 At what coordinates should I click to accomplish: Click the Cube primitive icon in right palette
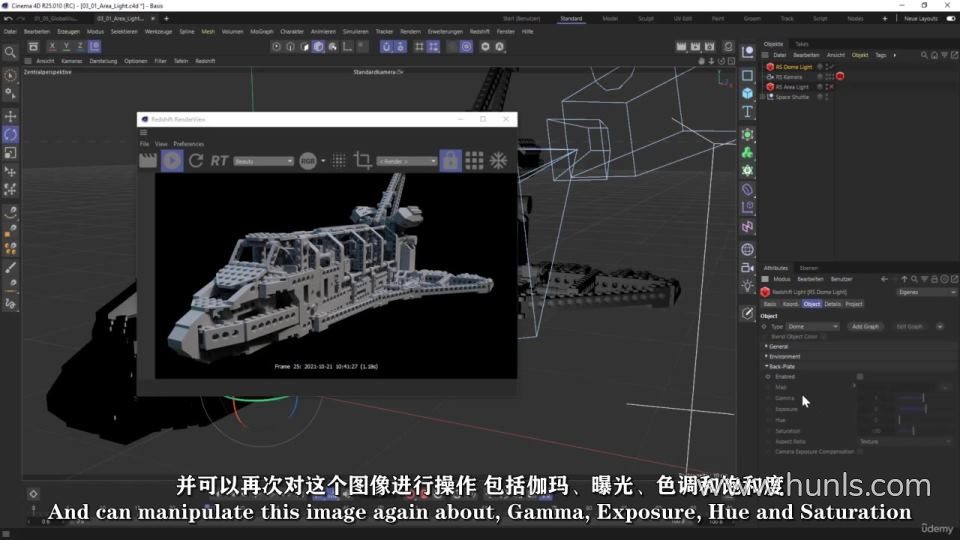coord(748,94)
